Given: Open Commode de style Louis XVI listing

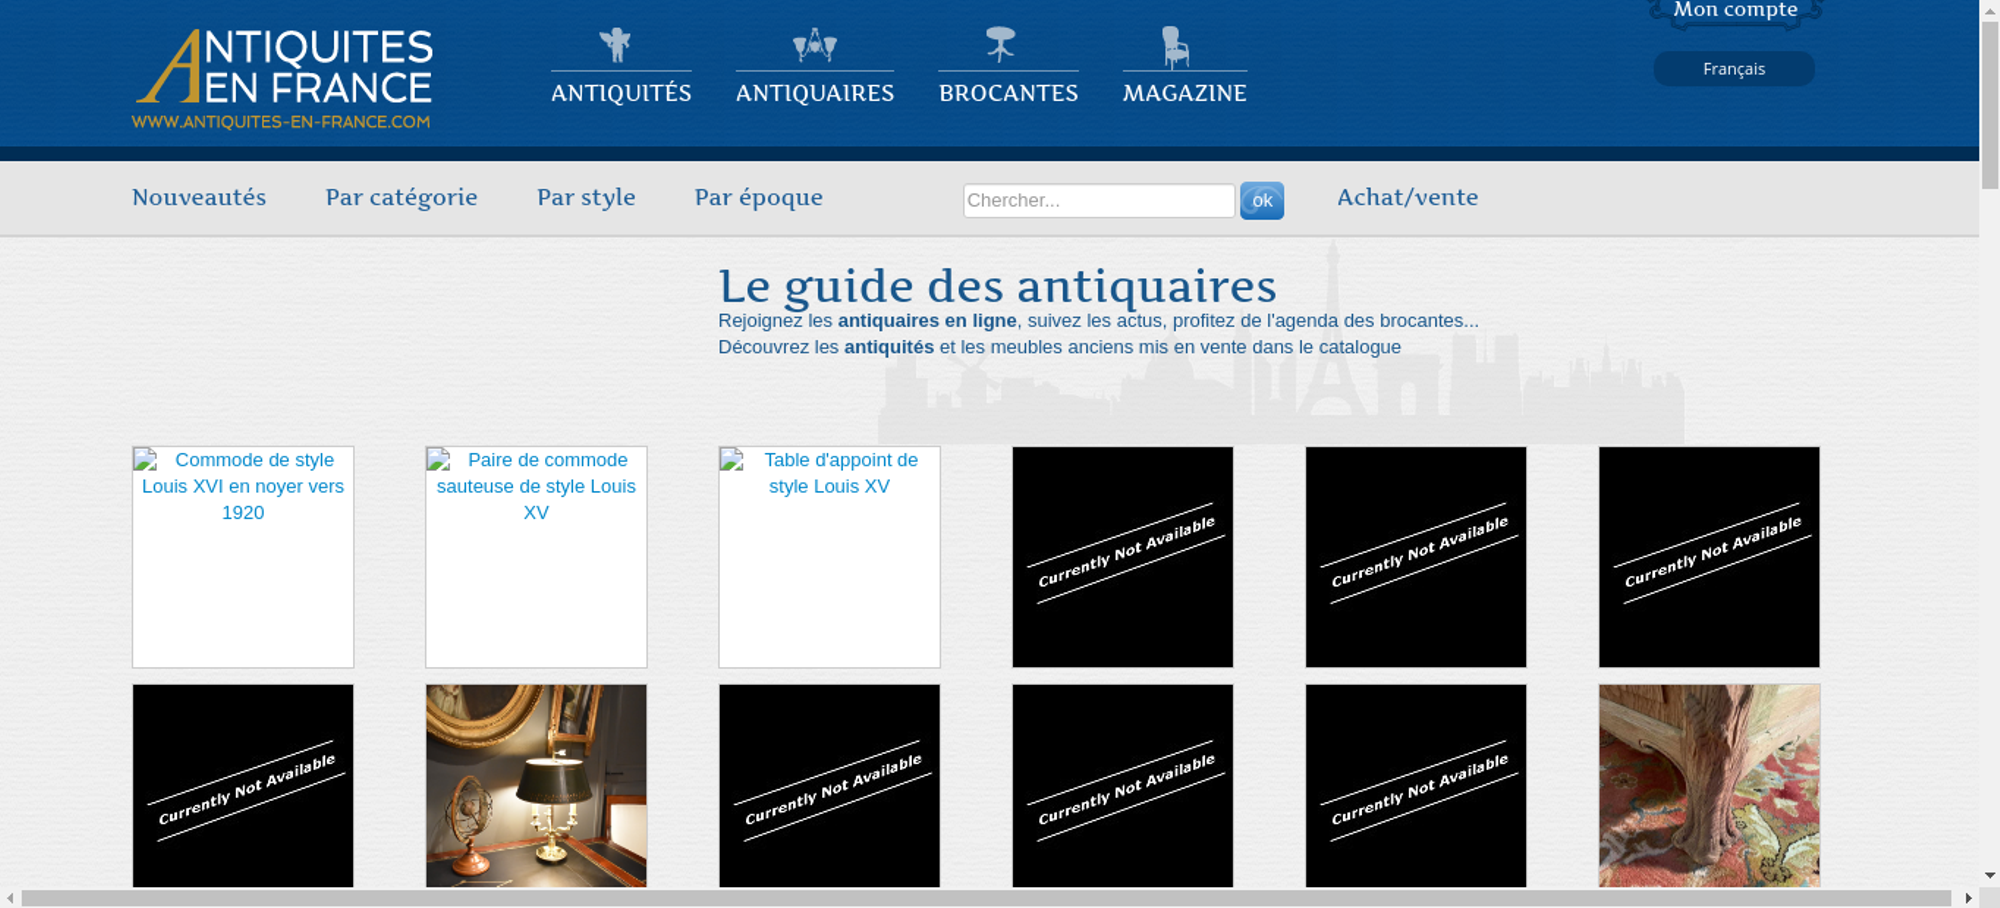Looking at the screenshot, I should click(x=243, y=556).
